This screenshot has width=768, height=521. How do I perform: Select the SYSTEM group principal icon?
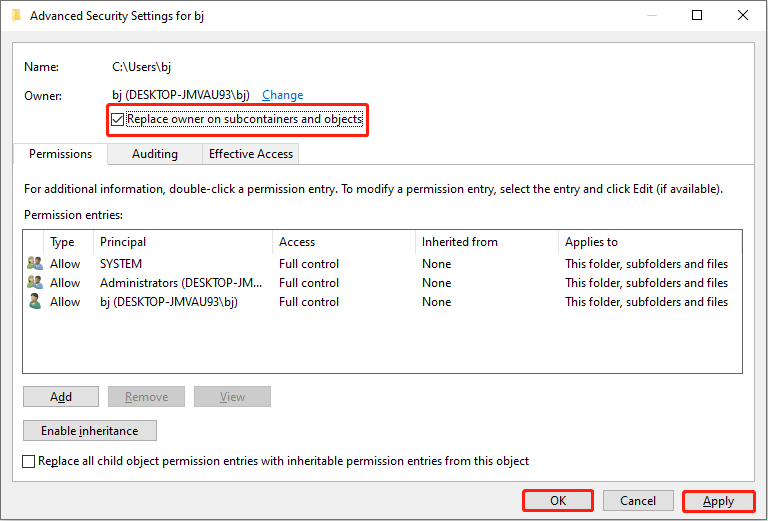pos(35,264)
